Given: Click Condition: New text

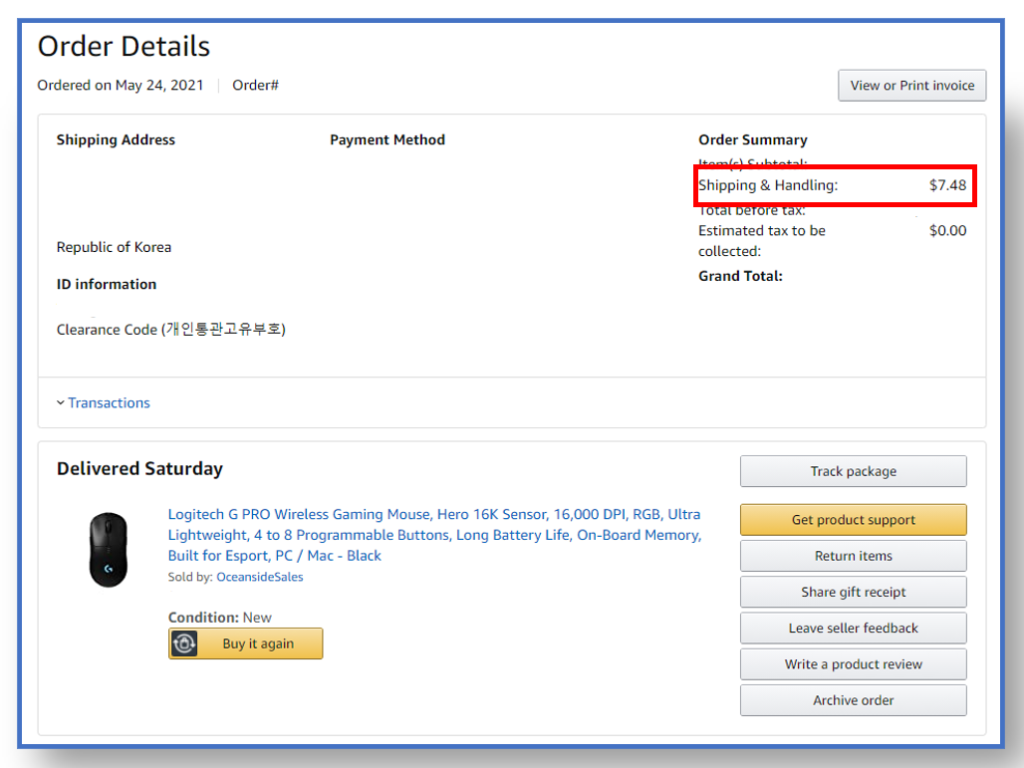Looking at the screenshot, I should [x=219, y=618].
